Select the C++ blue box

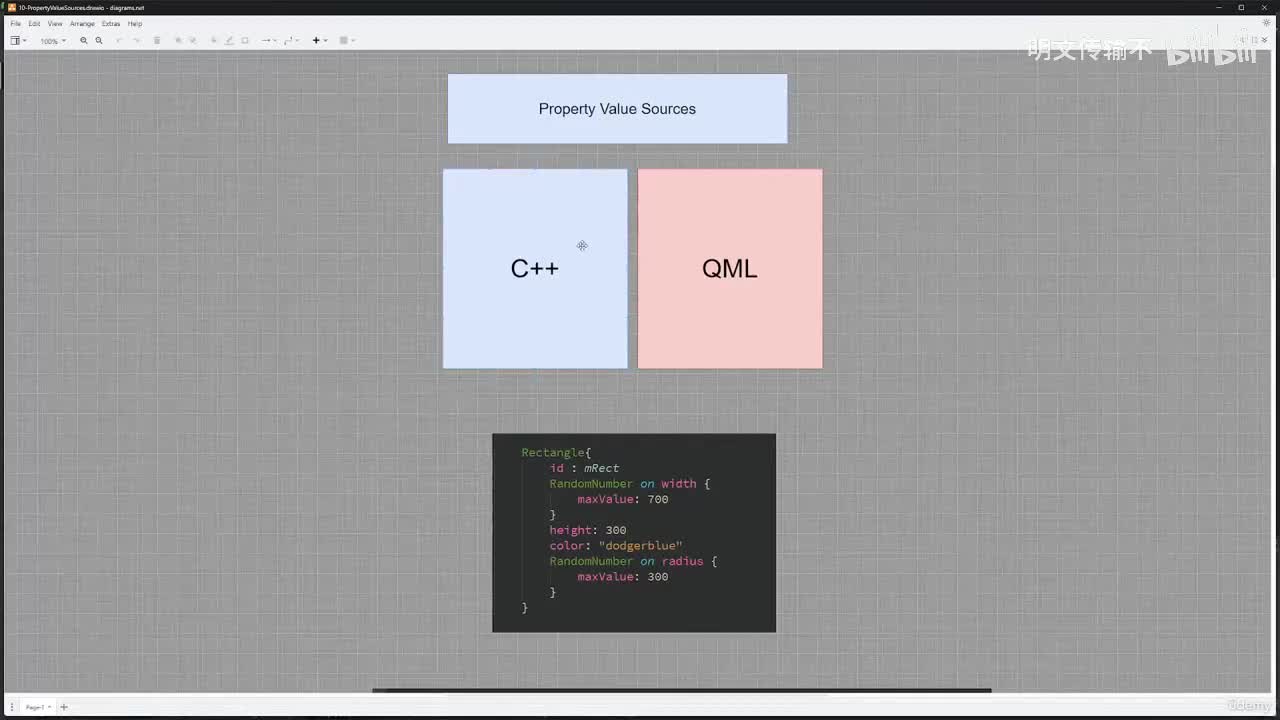point(535,268)
